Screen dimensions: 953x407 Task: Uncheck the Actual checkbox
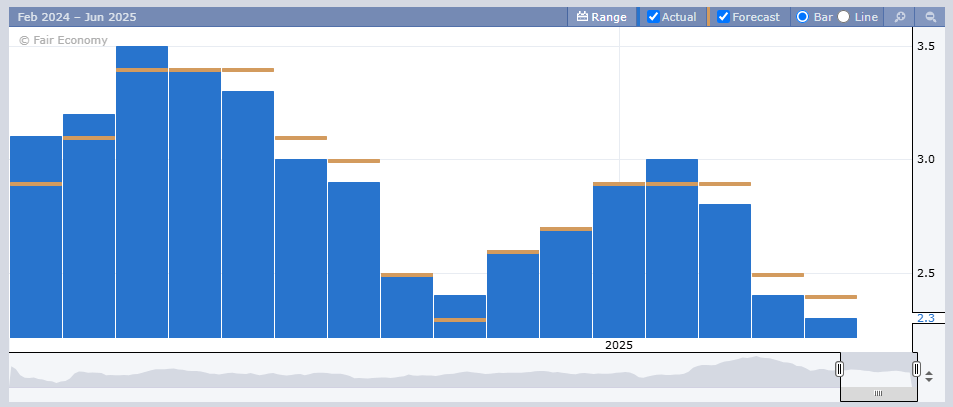point(653,17)
